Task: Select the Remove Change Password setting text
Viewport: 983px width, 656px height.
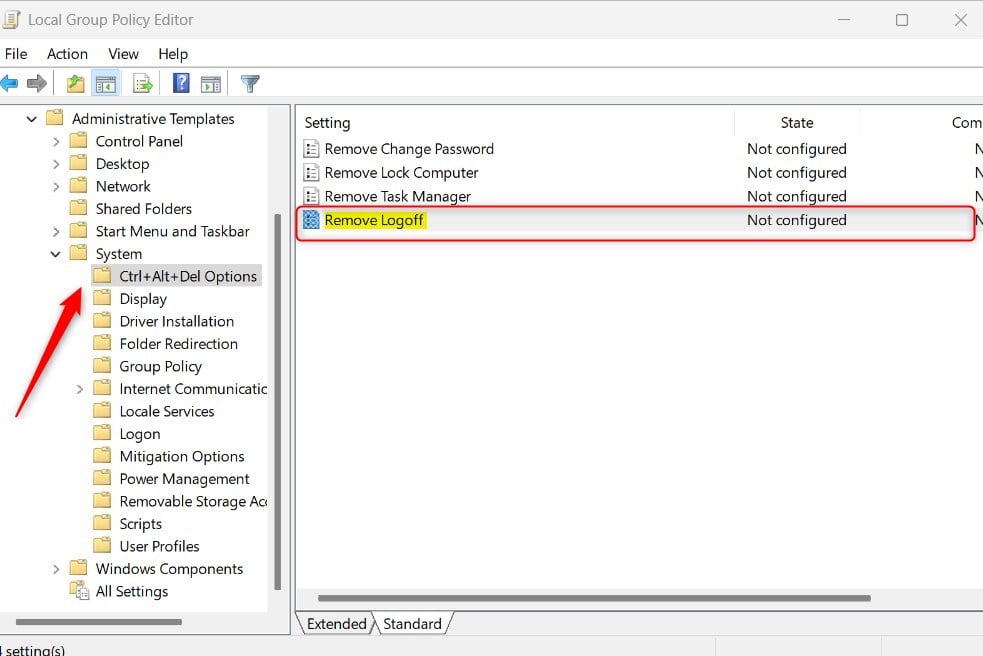Action: (x=409, y=149)
